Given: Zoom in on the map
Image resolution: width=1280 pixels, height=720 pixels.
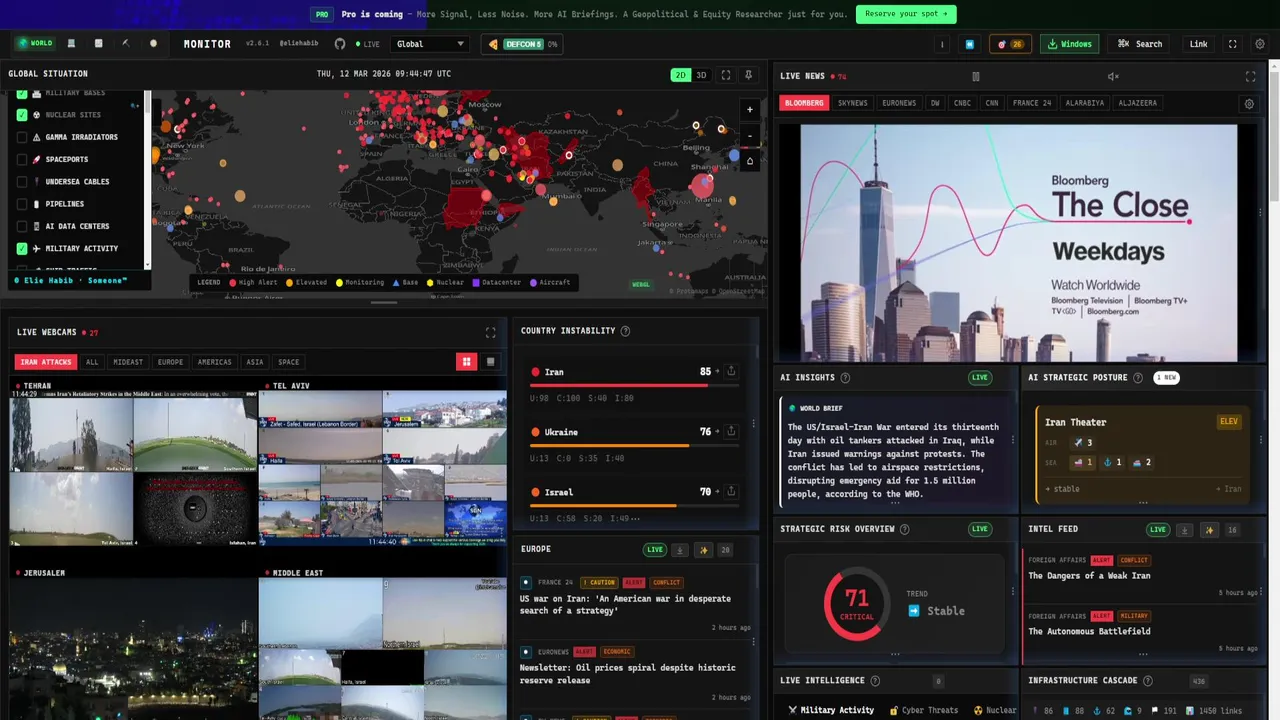Looking at the screenshot, I should [x=750, y=109].
